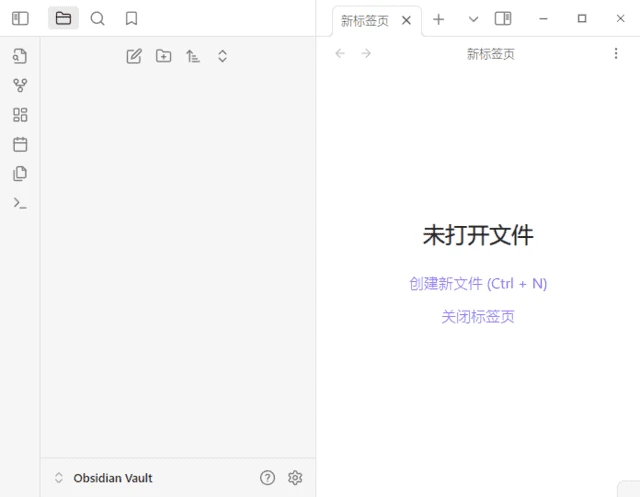
Task: Open quick switcher from ribbon
Action: tap(20, 56)
